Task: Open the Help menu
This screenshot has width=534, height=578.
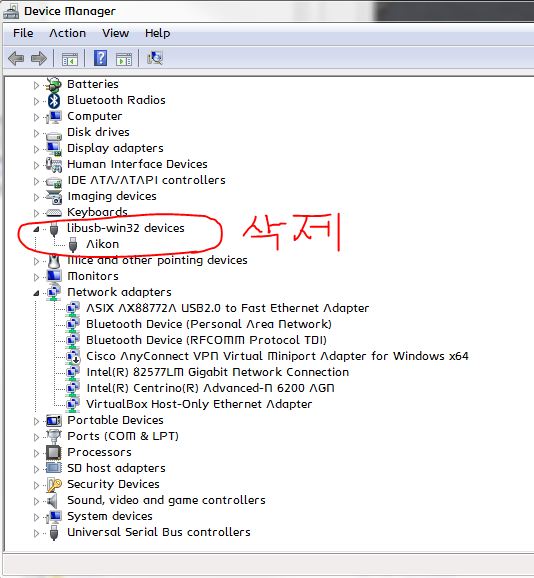Action: click(x=157, y=33)
